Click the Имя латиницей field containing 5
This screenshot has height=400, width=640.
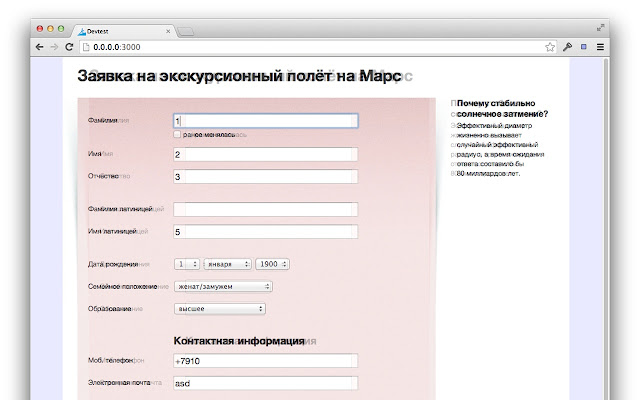[x=265, y=231]
